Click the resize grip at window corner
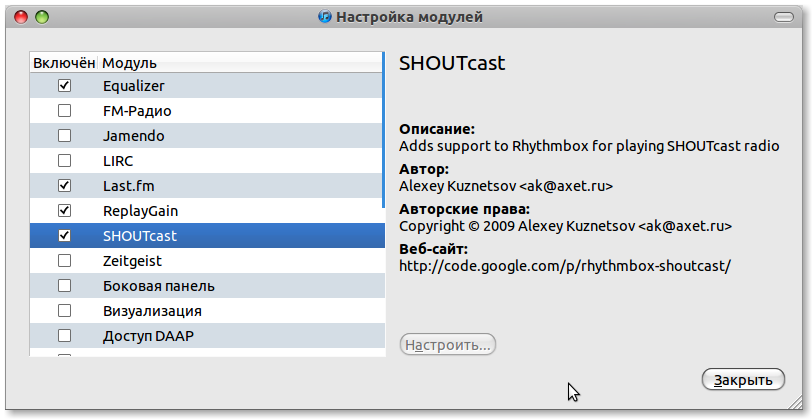This screenshot has height=419, width=812. [x=794, y=400]
